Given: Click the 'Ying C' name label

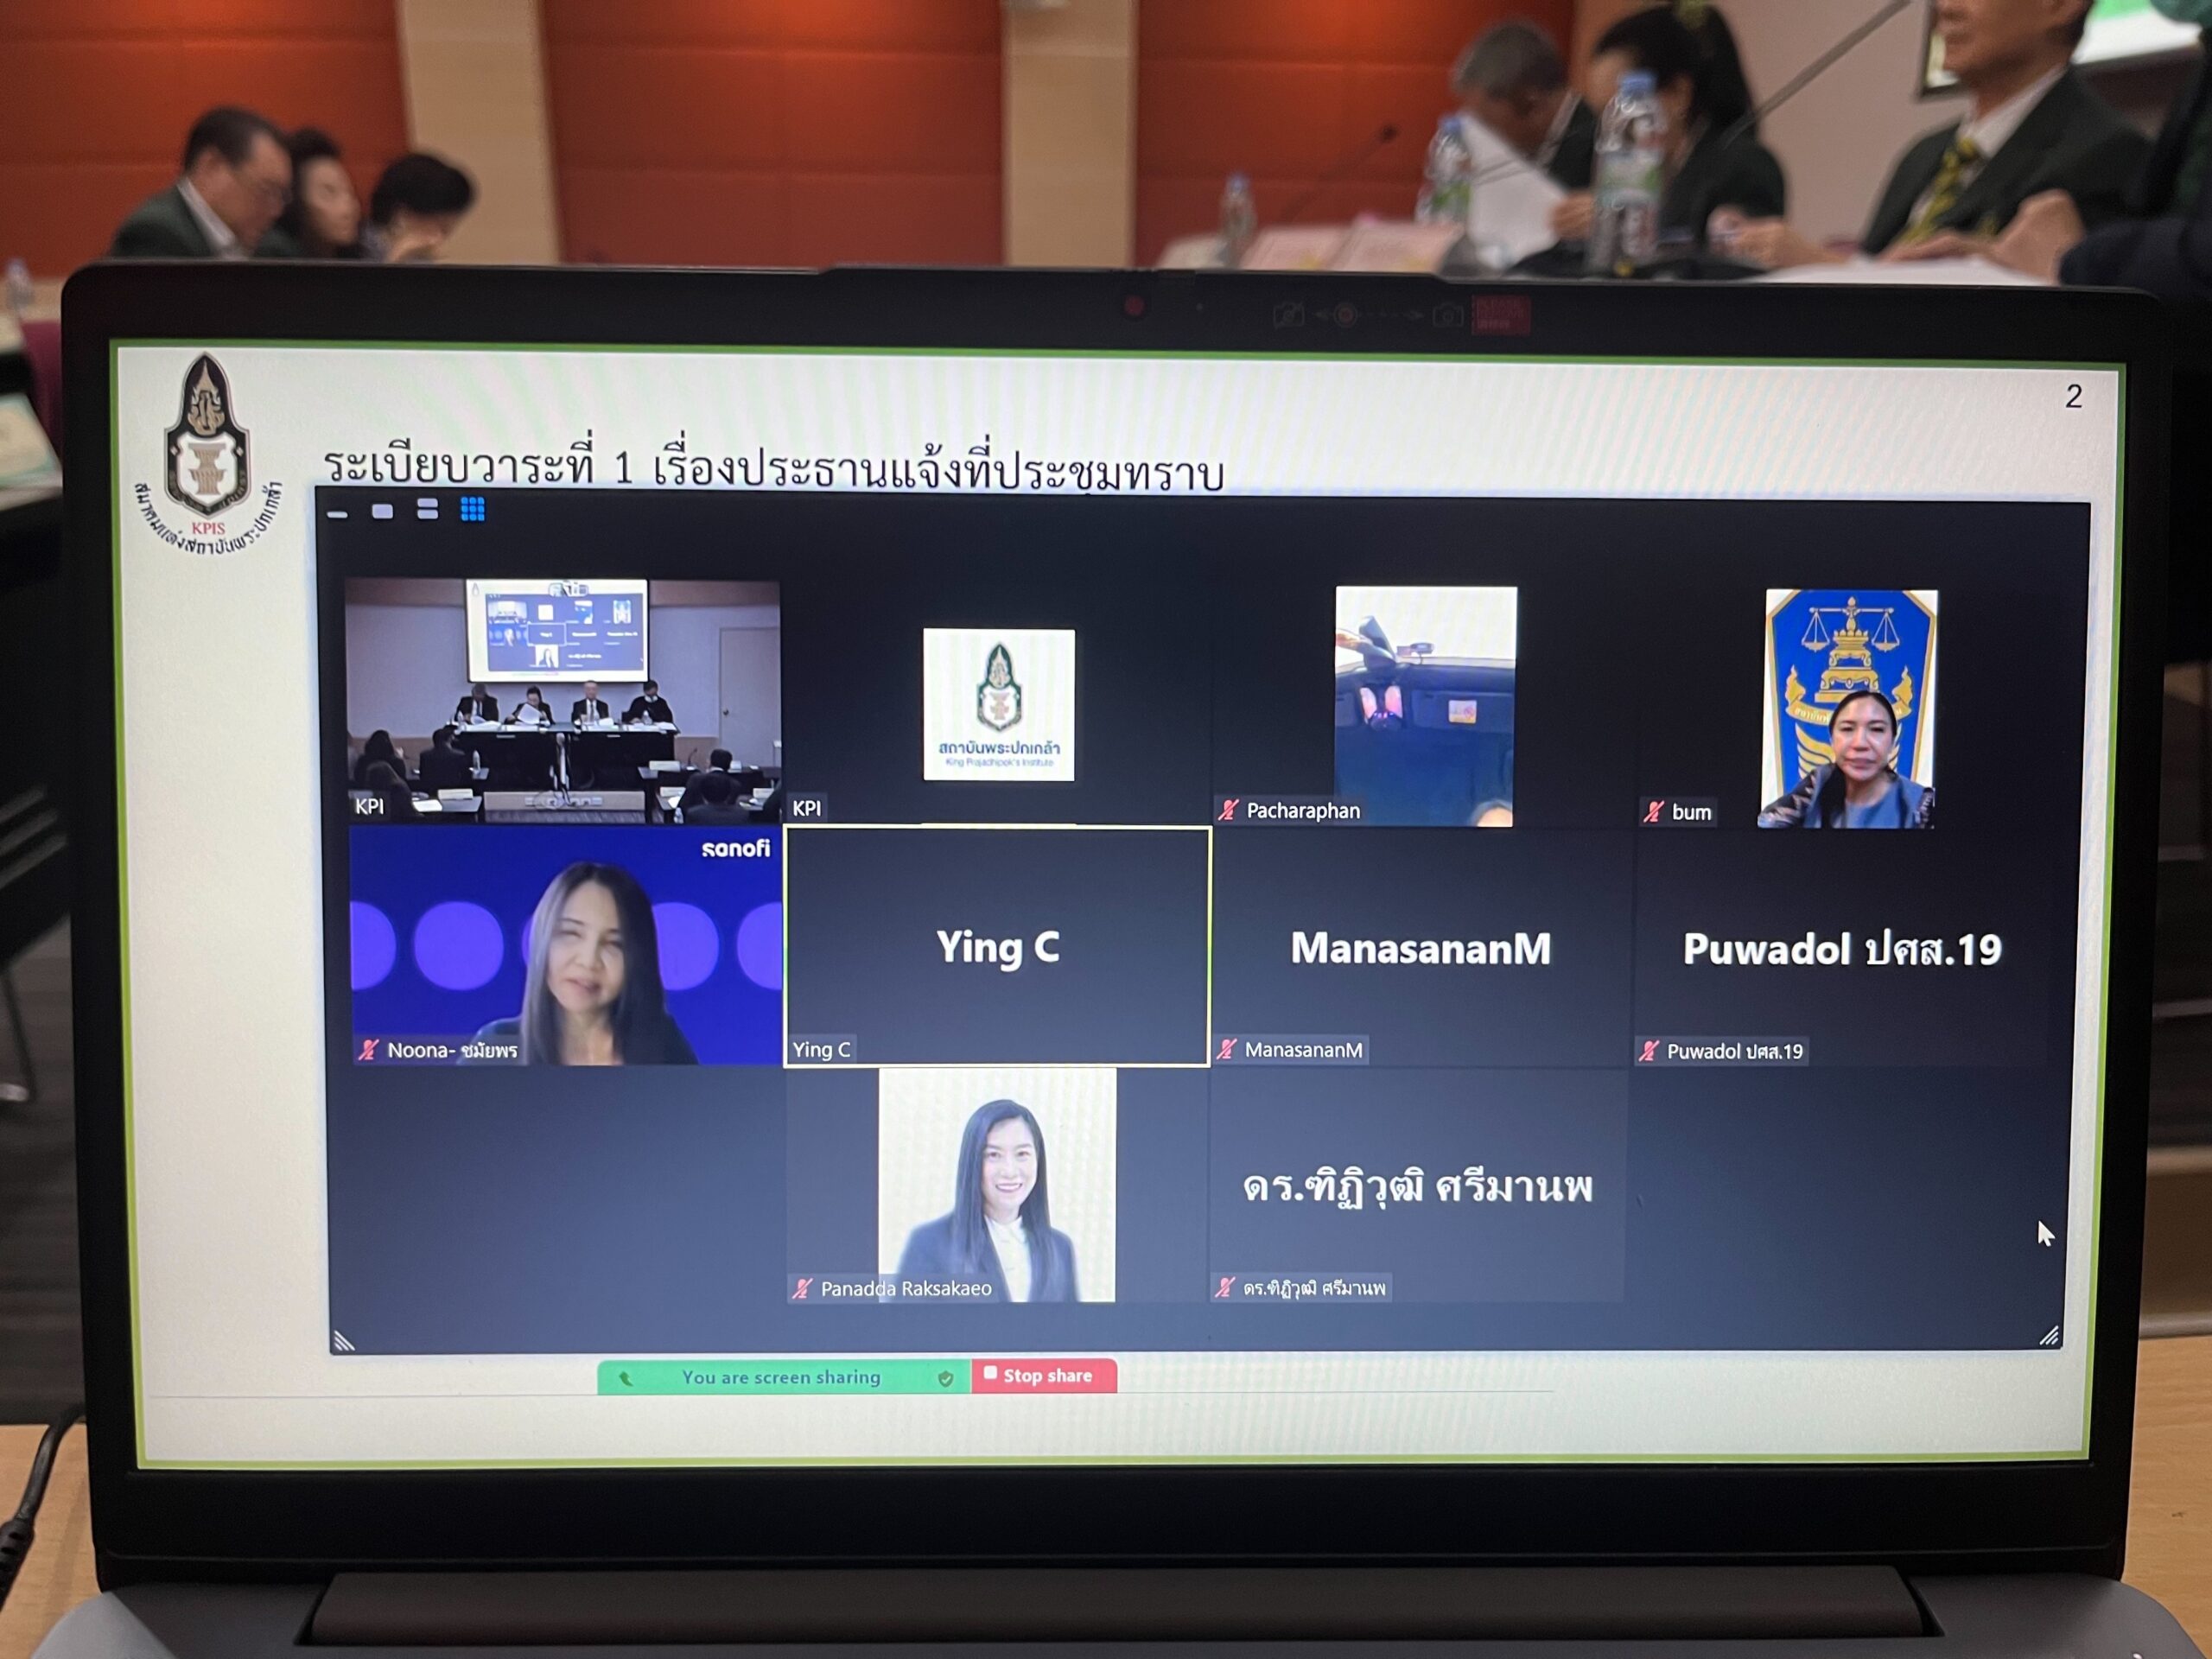Looking at the screenshot, I should click(x=821, y=1050).
